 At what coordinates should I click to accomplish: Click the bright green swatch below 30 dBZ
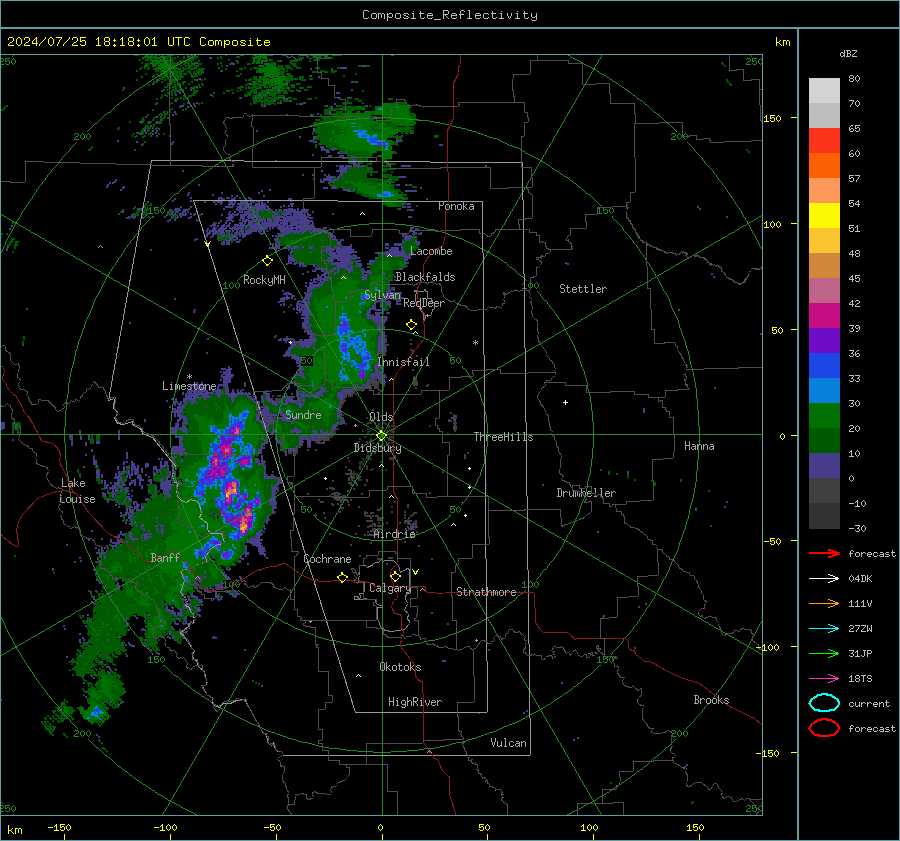824,416
